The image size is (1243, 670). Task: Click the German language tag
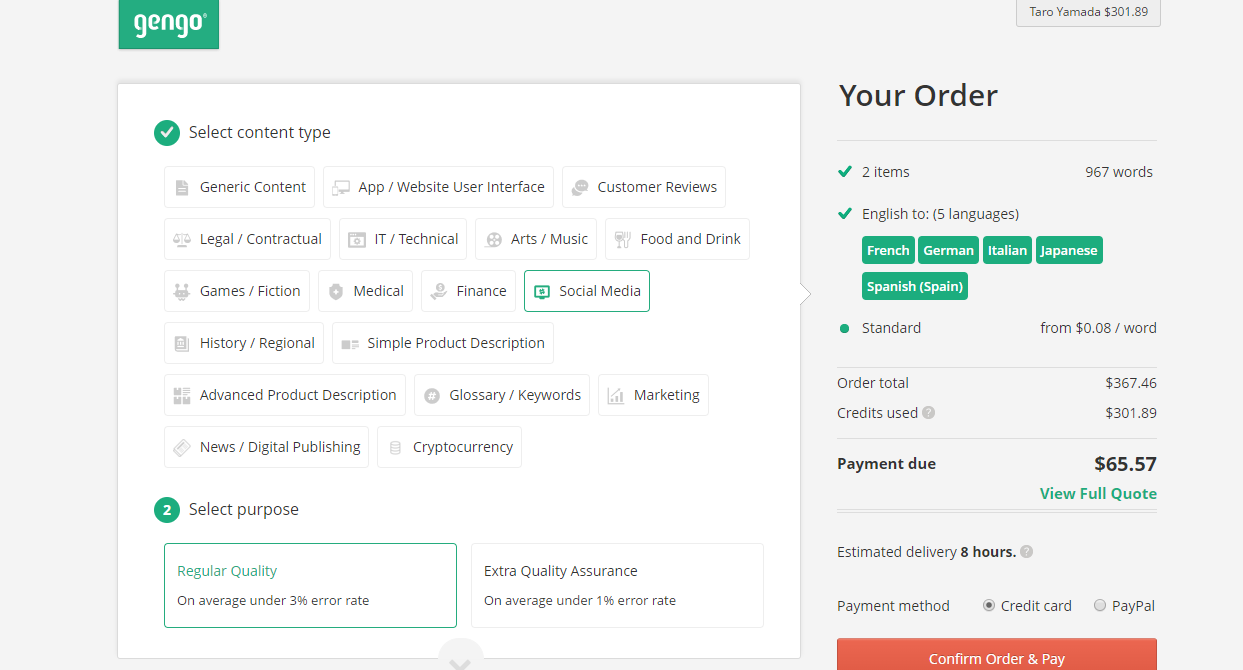(x=949, y=251)
